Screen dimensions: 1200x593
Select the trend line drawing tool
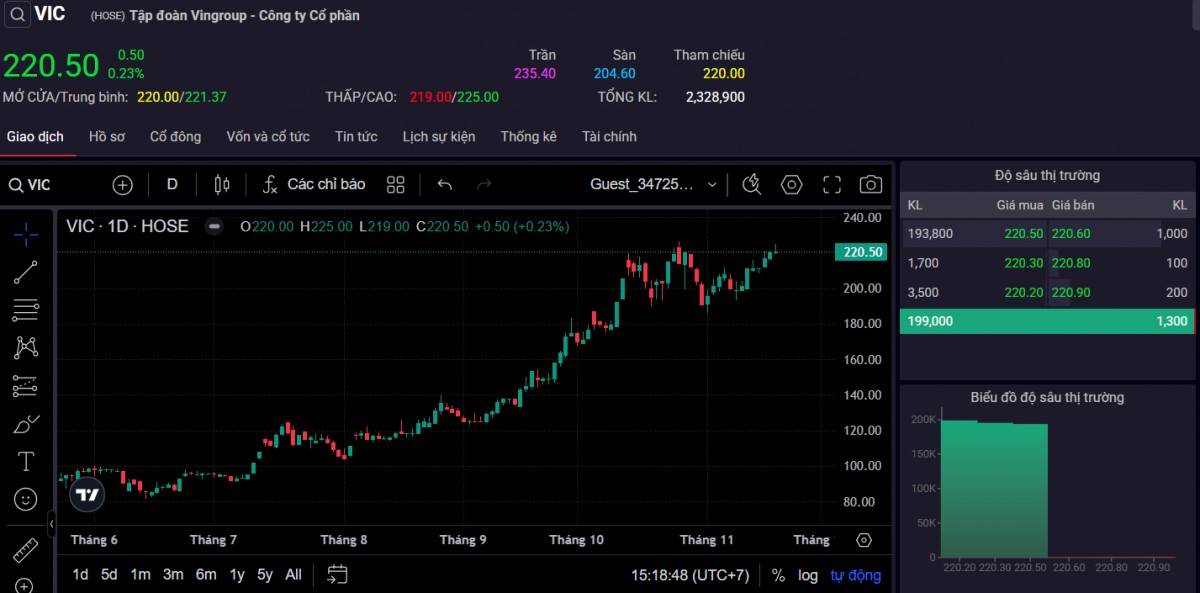(x=26, y=272)
